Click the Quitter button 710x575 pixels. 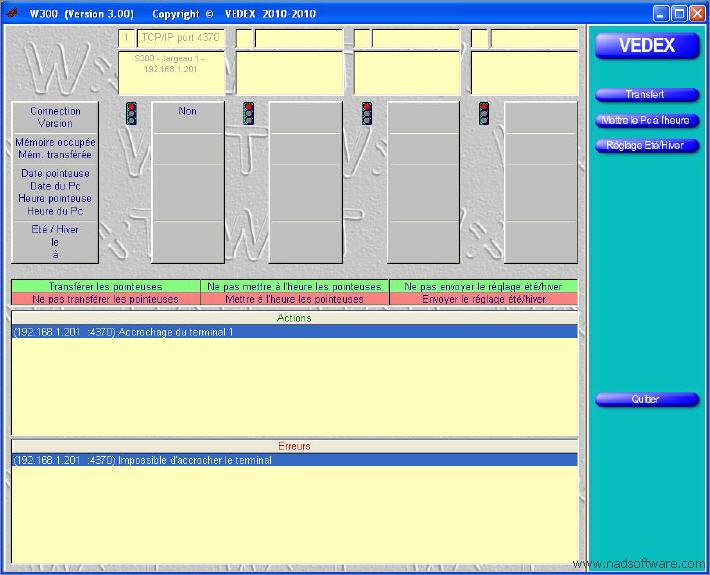(647, 399)
